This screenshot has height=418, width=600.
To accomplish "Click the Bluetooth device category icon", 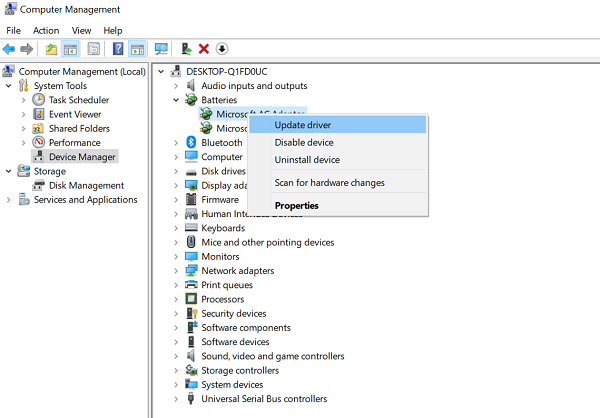I will point(191,143).
